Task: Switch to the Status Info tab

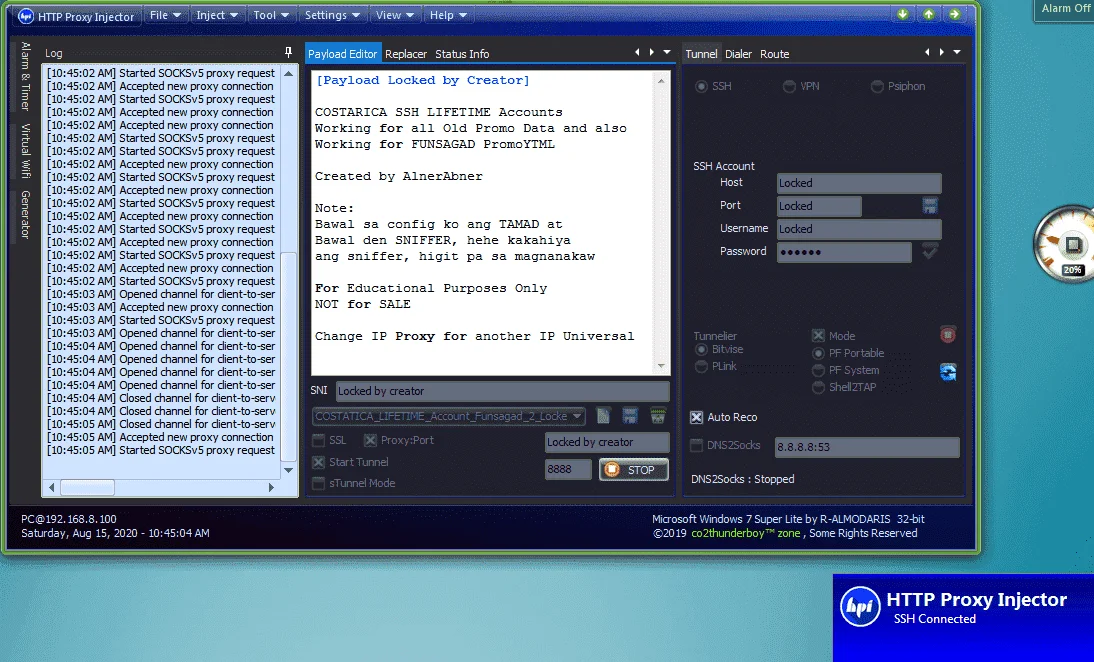Action: [x=462, y=54]
